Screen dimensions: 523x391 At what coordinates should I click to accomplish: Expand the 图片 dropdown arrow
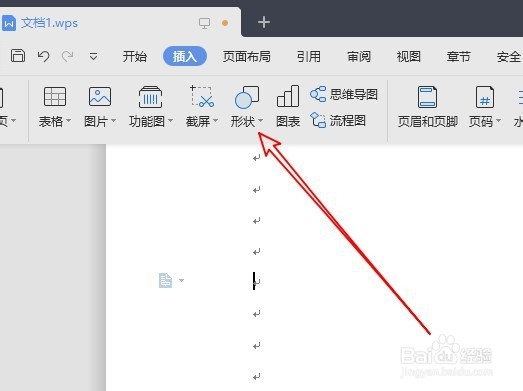pos(113,120)
